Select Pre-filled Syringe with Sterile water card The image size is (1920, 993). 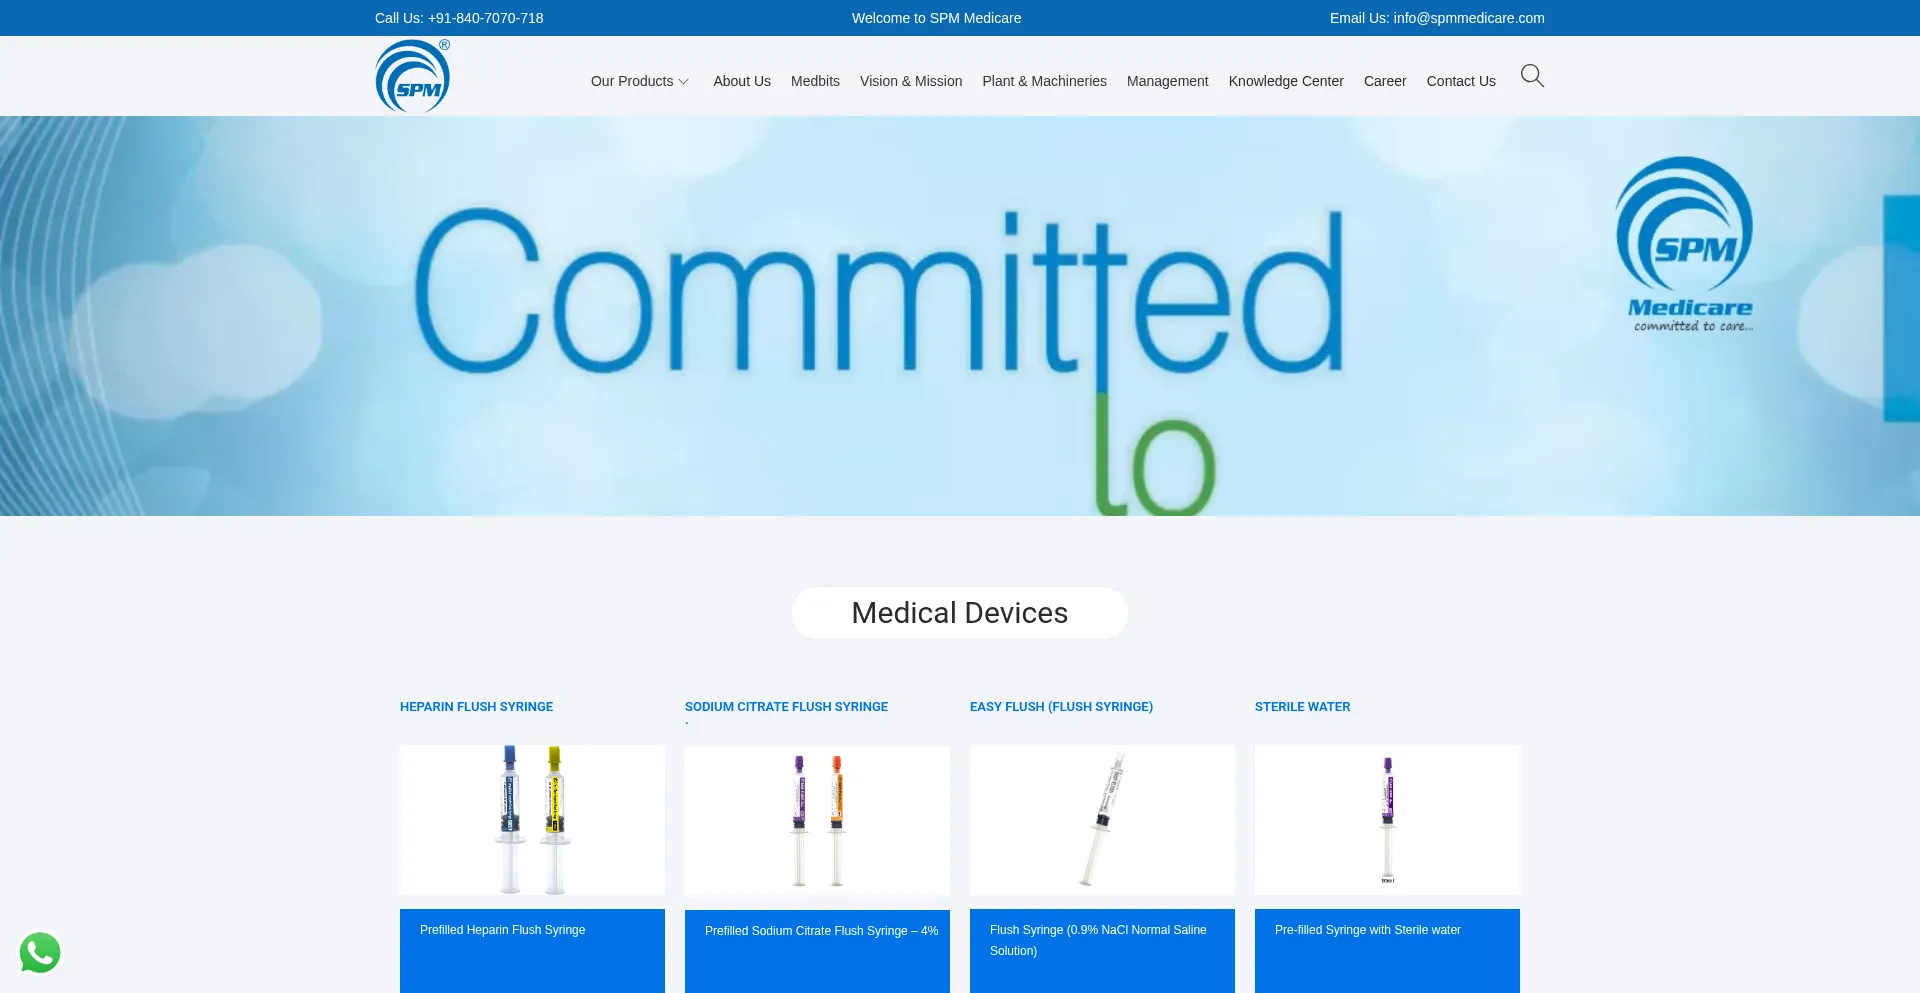pos(1387,951)
